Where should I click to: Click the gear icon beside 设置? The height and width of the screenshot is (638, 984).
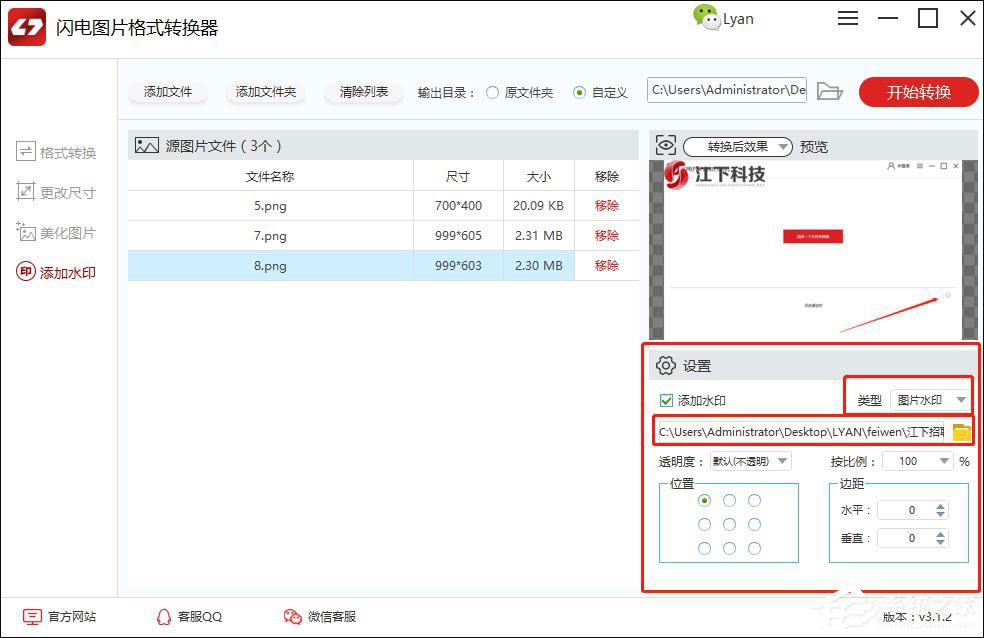coord(666,365)
